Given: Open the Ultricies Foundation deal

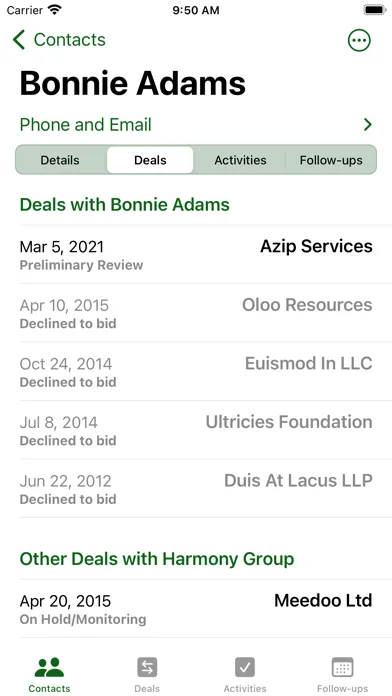Looking at the screenshot, I should click(196, 430).
